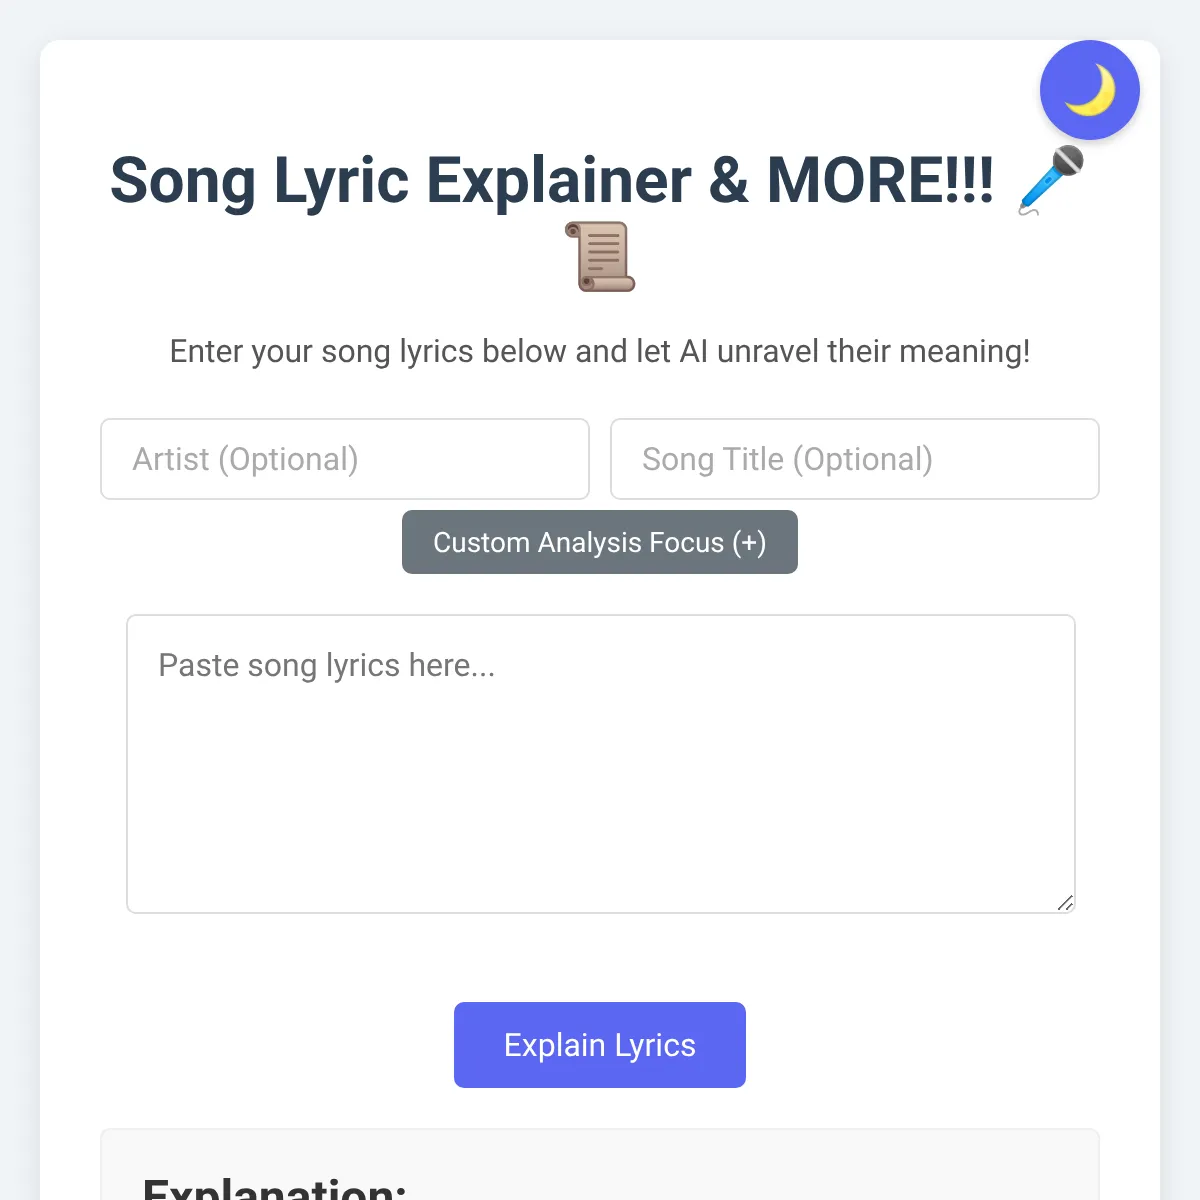Viewport: 1200px width, 1200px height.
Task: Focus the Artist (Optional) field
Action: (345, 459)
